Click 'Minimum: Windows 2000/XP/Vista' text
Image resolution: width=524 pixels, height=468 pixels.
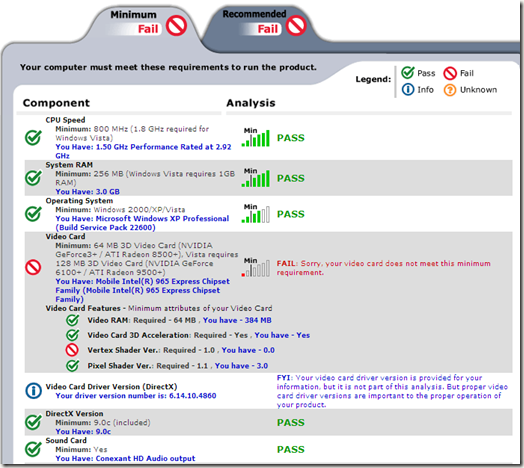[120, 210]
